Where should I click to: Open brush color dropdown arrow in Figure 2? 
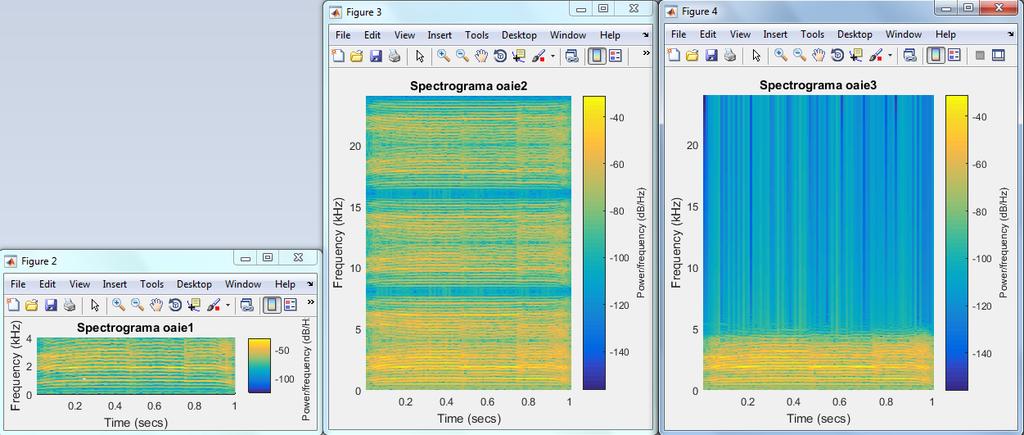coord(227,305)
